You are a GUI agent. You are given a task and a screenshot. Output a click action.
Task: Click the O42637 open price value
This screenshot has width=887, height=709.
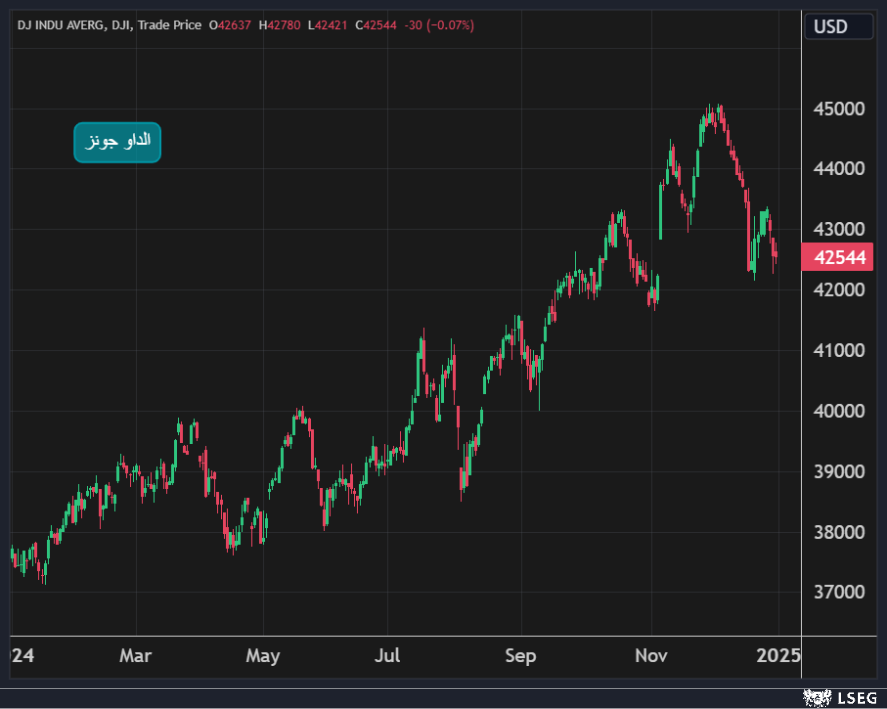coord(231,24)
